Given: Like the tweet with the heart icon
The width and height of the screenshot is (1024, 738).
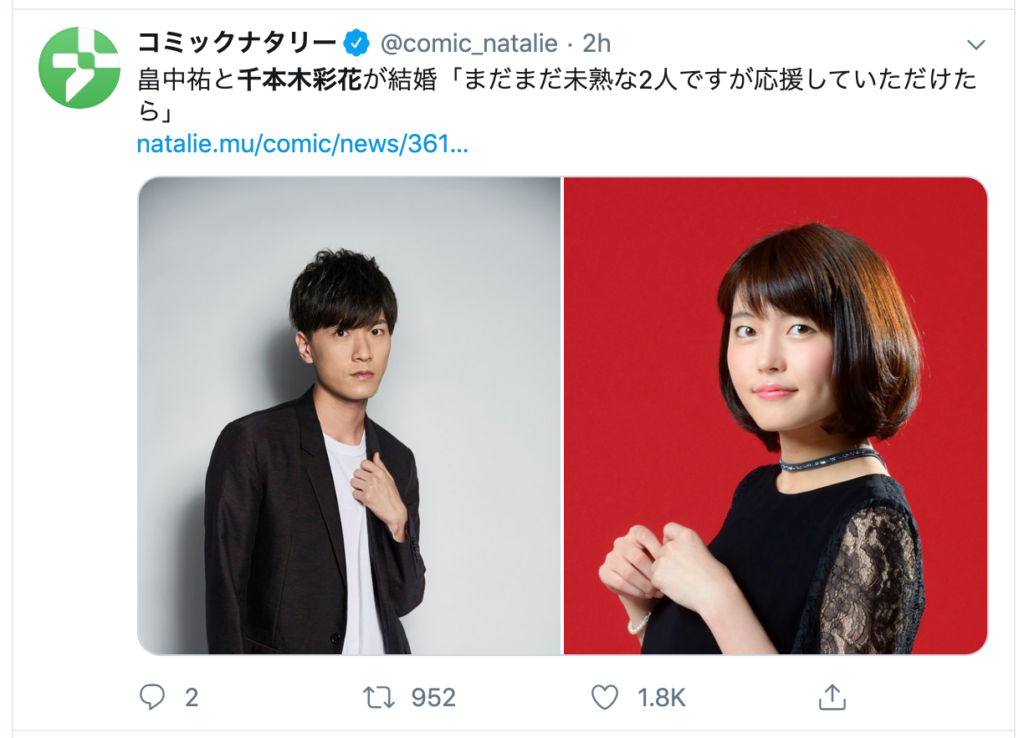Looking at the screenshot, I should click(x=605, y=697).
